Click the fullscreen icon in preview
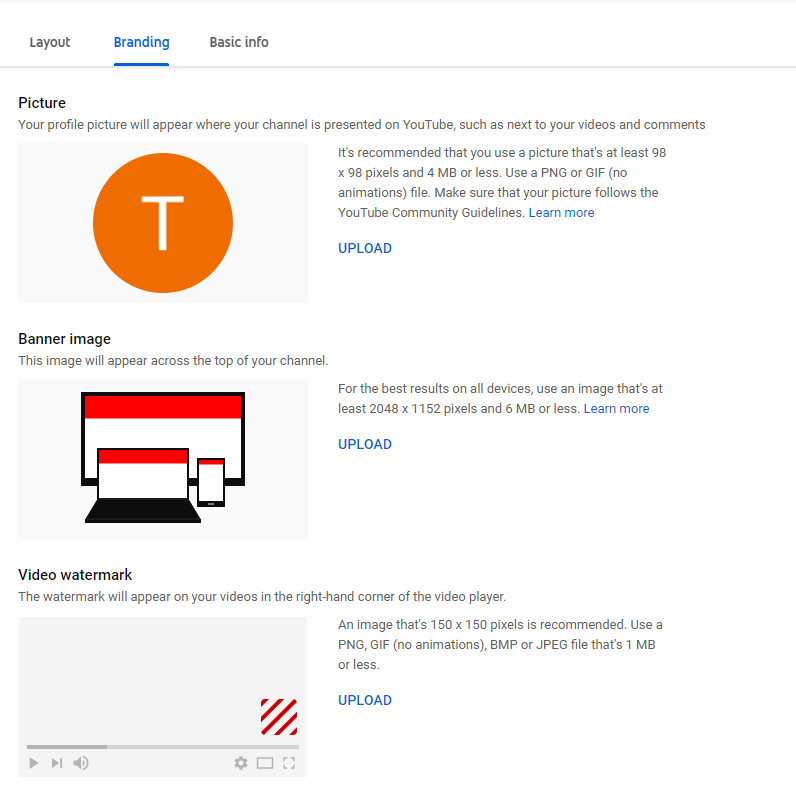Image resolution: width=796 pixels, height=797 pixels. (x=289, y=763)
